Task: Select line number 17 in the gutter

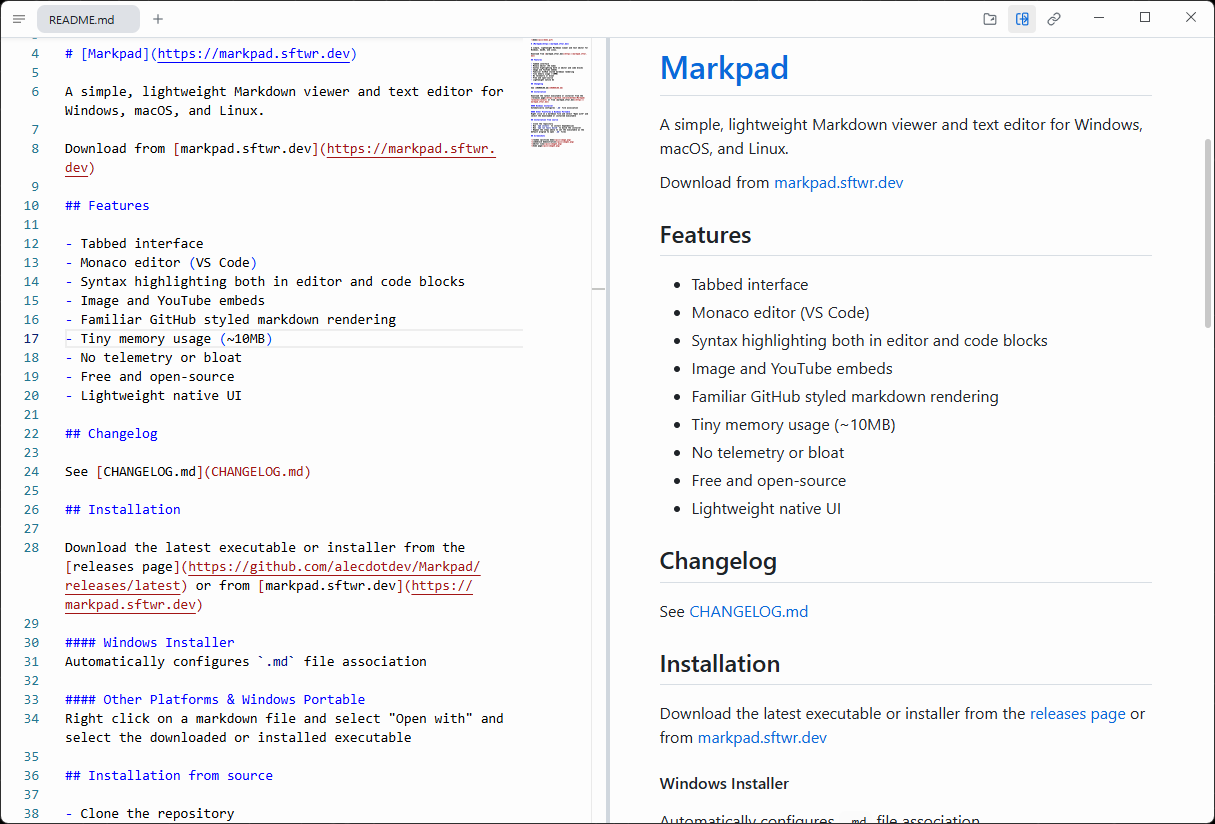Action: pos(31,338)
